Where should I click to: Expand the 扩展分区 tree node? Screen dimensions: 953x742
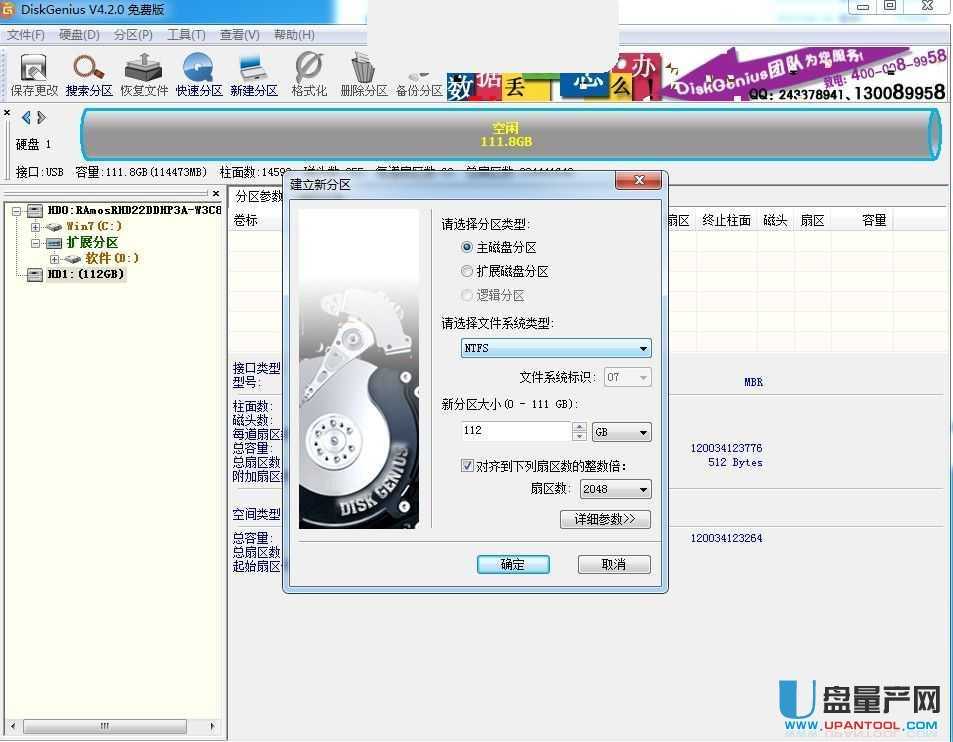pos(33,243)
